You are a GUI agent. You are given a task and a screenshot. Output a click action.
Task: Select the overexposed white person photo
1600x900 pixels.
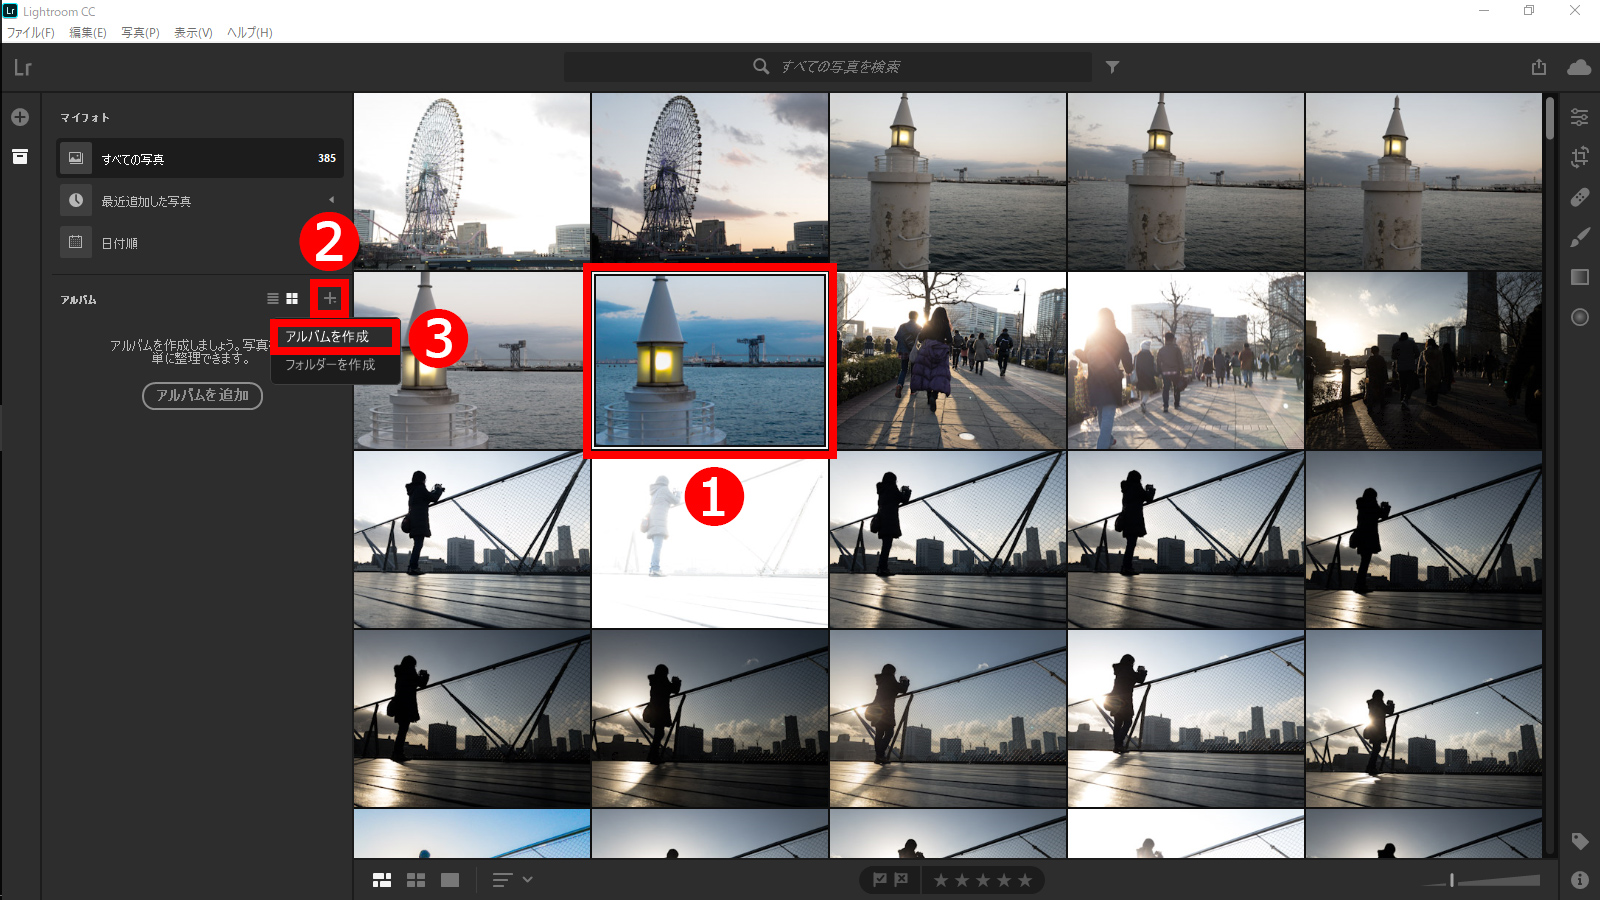coord(710,540)
